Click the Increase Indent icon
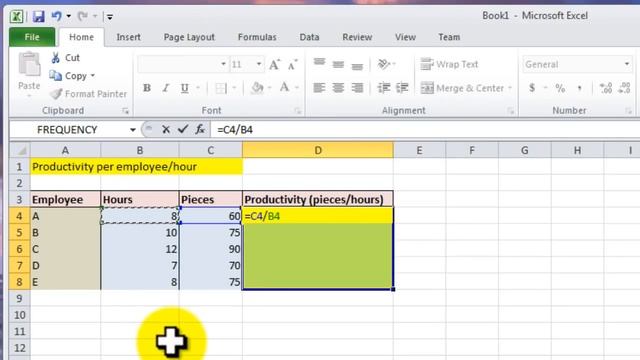This screenshot has height=360, width=640. coord(402,88)
